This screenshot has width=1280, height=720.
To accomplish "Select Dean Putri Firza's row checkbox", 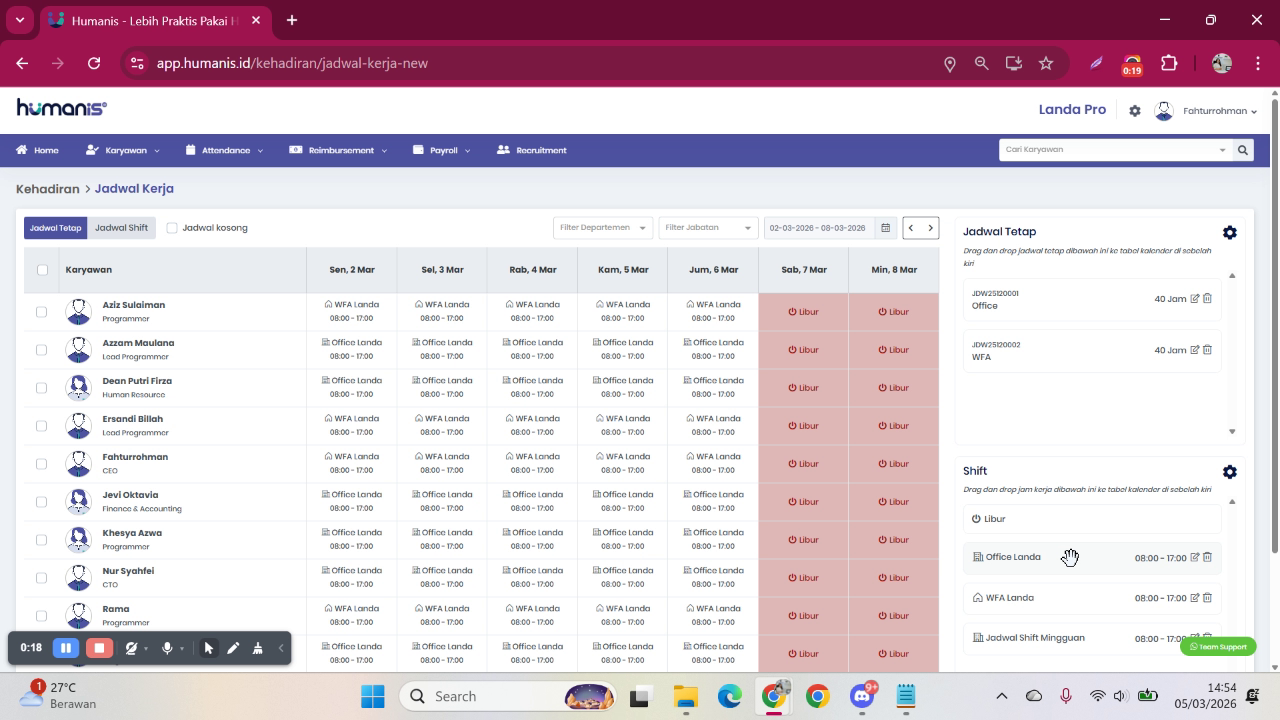I will pos(42,388).
